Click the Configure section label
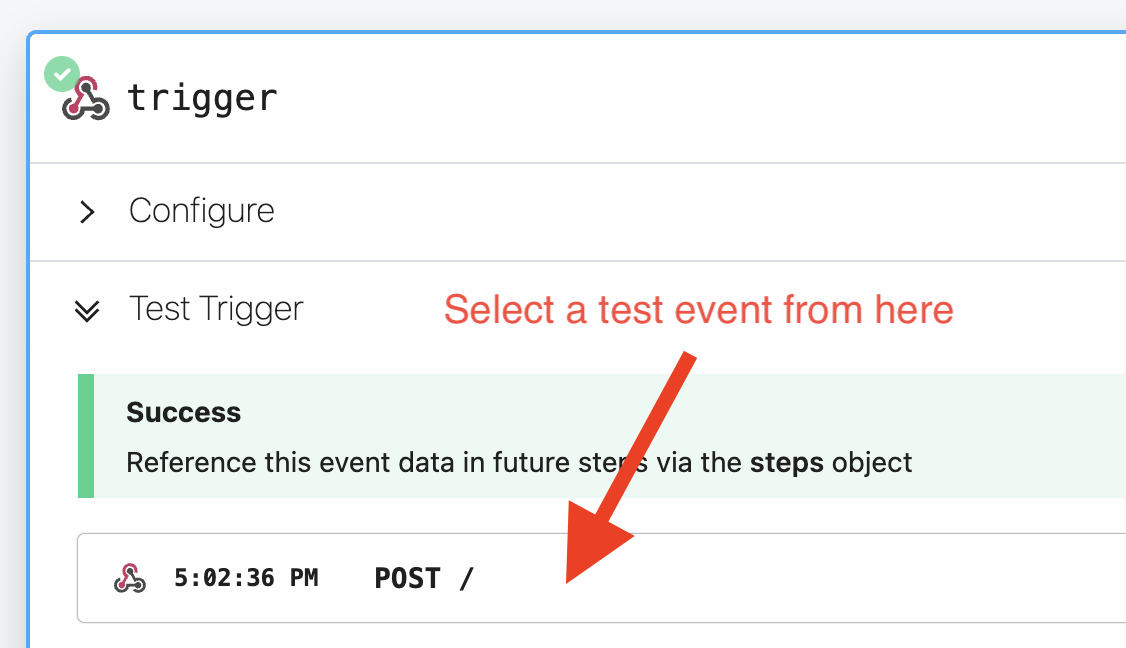The width and height of the screenshot is (1126, 648). tap(201, 211)
